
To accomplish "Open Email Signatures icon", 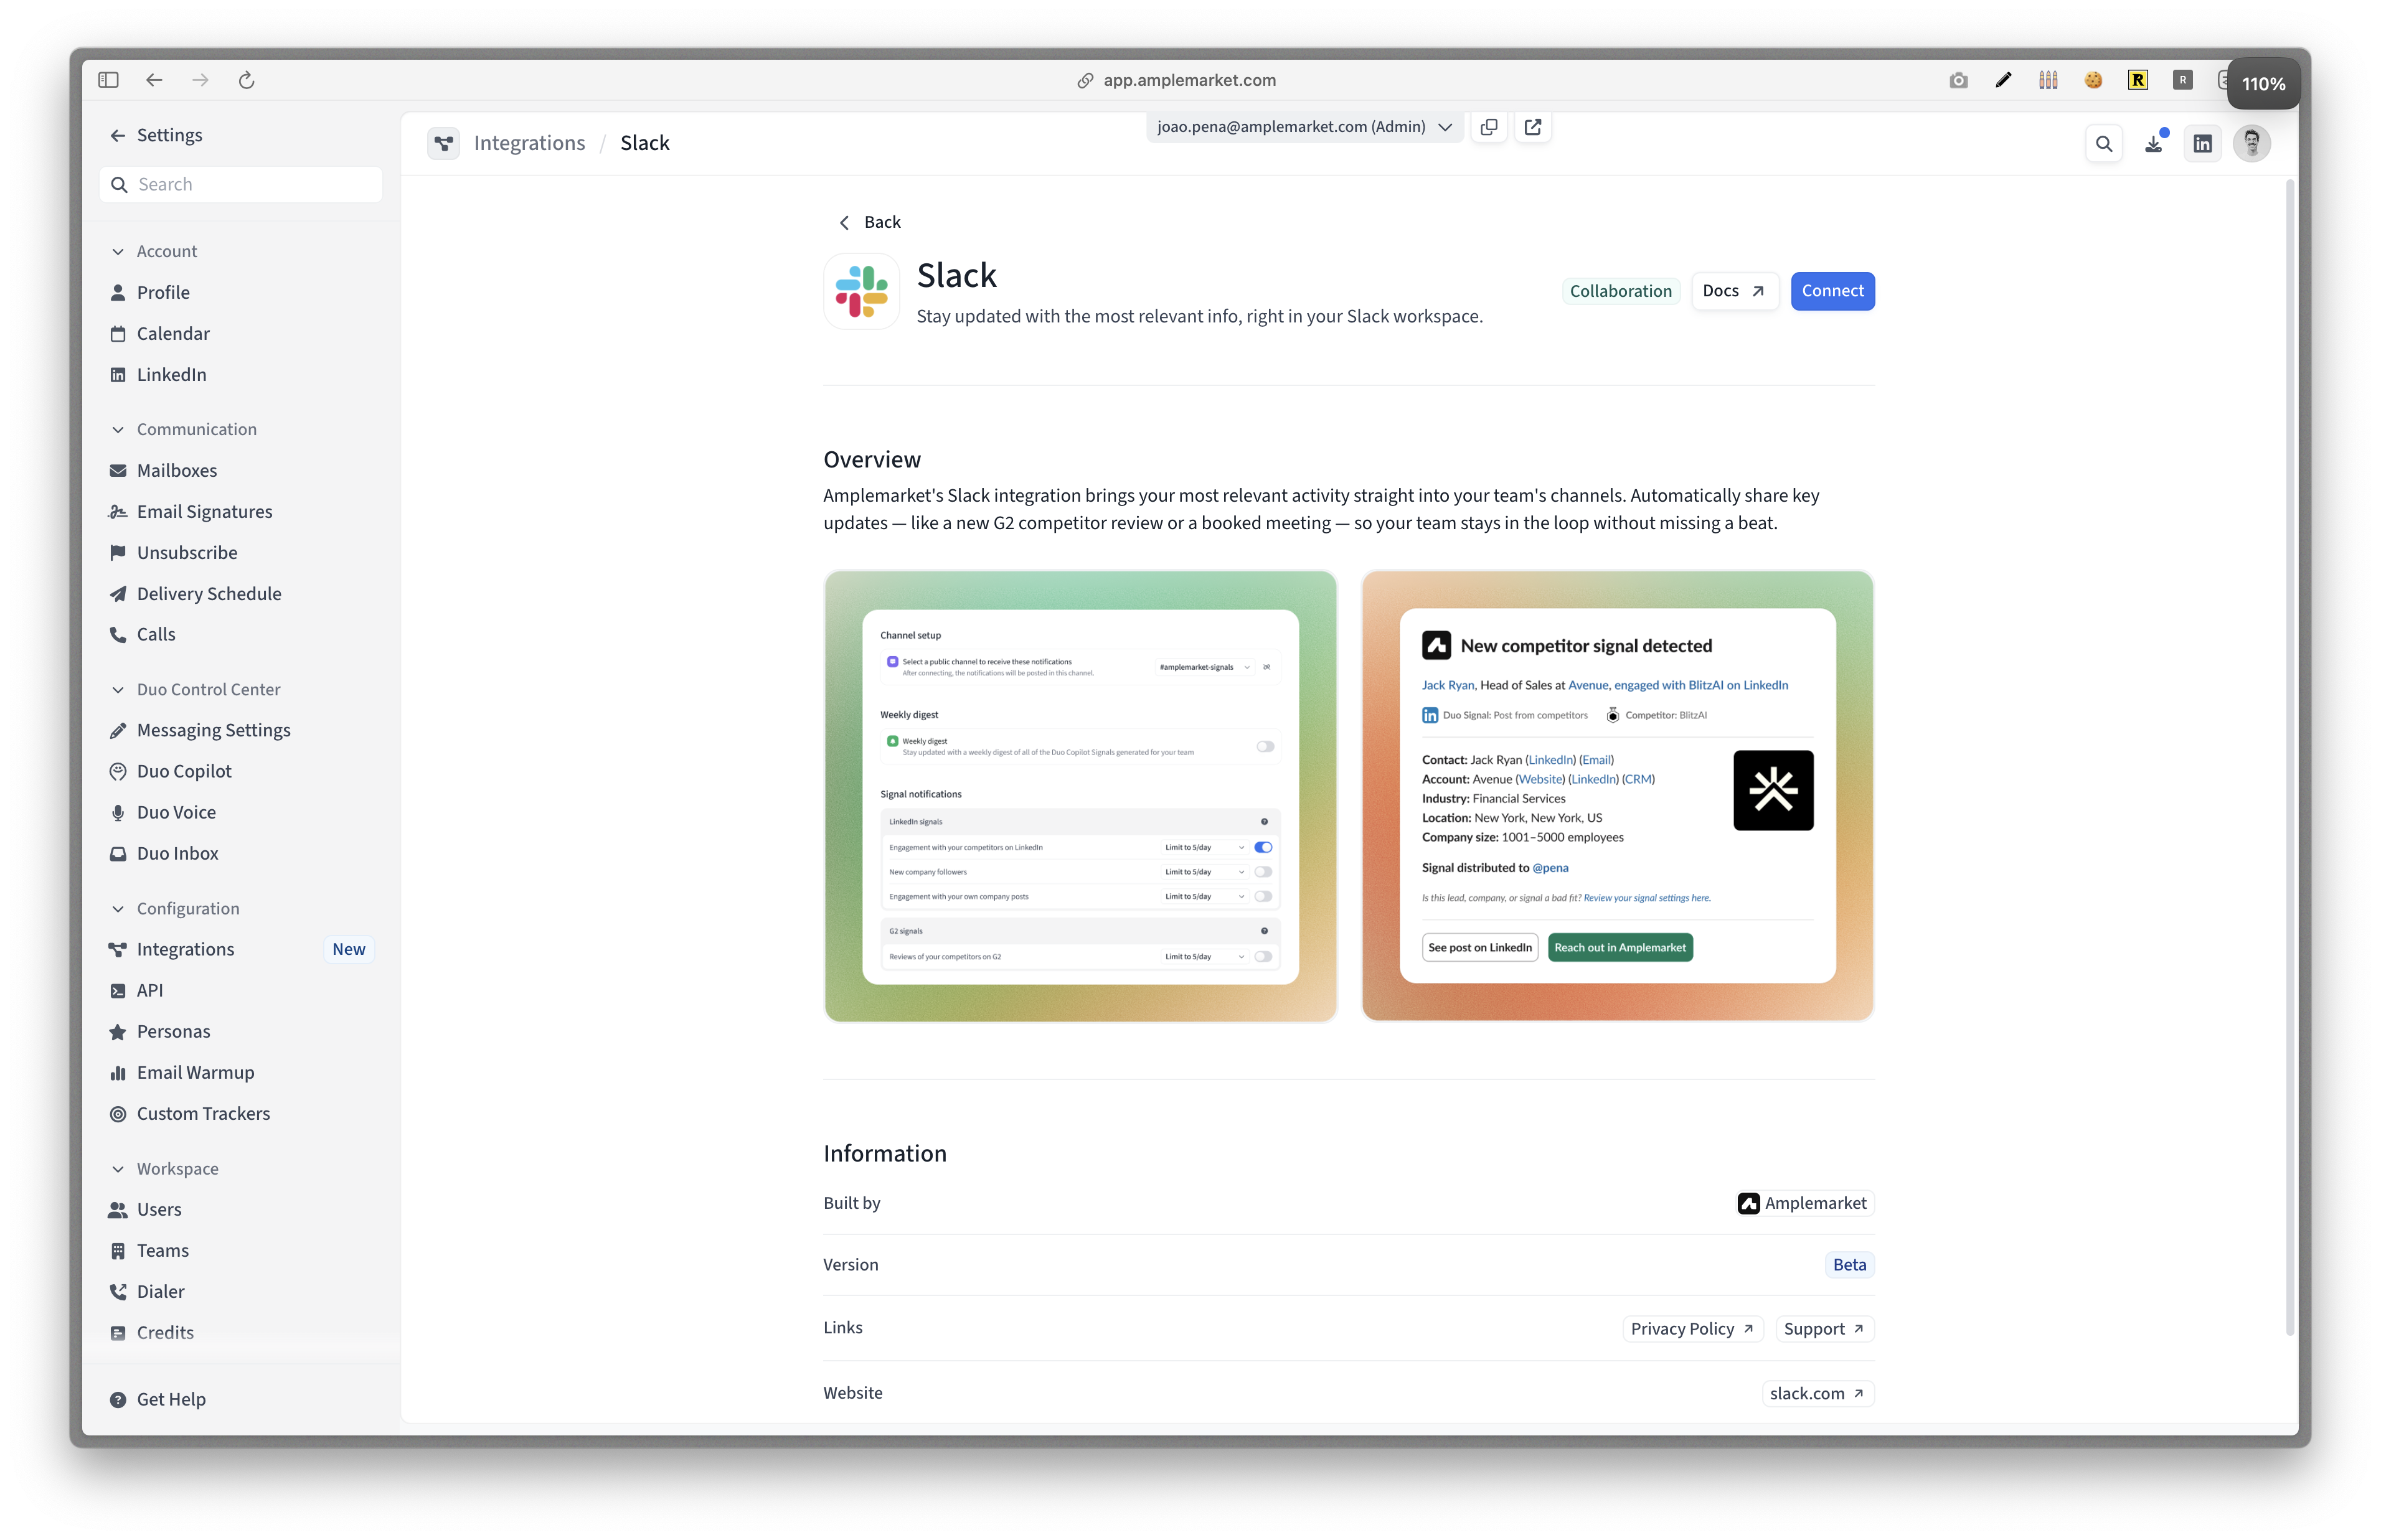I will click(x=118, y=511).
